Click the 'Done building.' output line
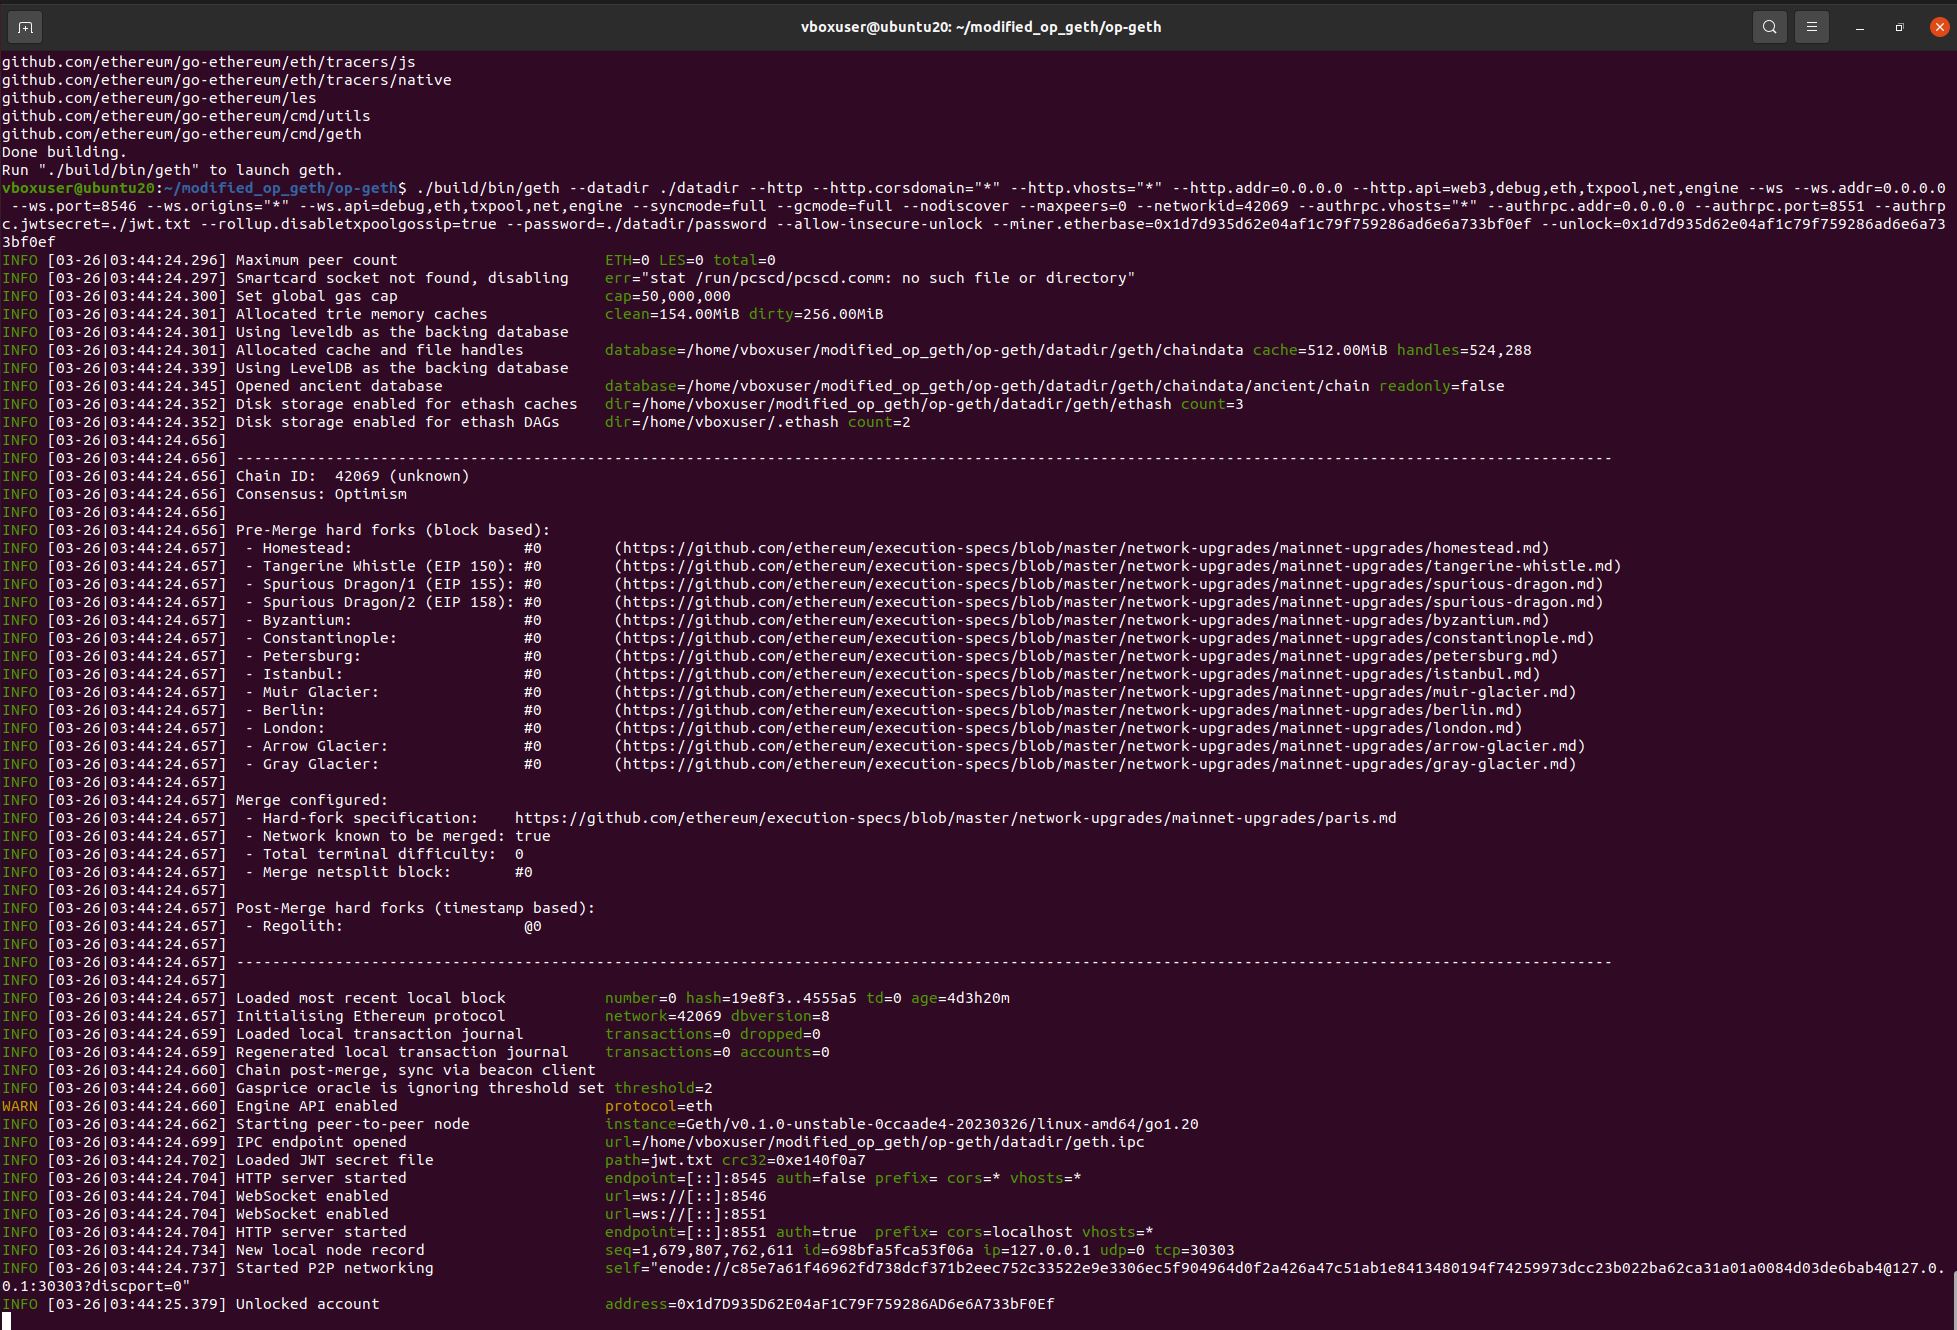Screen dimensions: 1957x1330 (x=64, y=152)
